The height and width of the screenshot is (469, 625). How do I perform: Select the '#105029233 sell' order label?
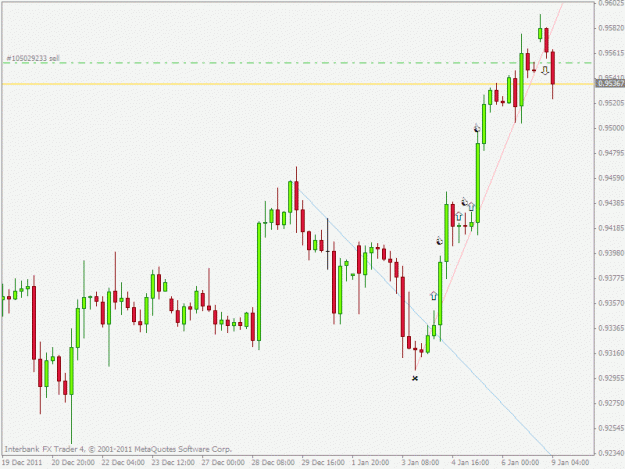pyautogui.click(x=33, y=58)
